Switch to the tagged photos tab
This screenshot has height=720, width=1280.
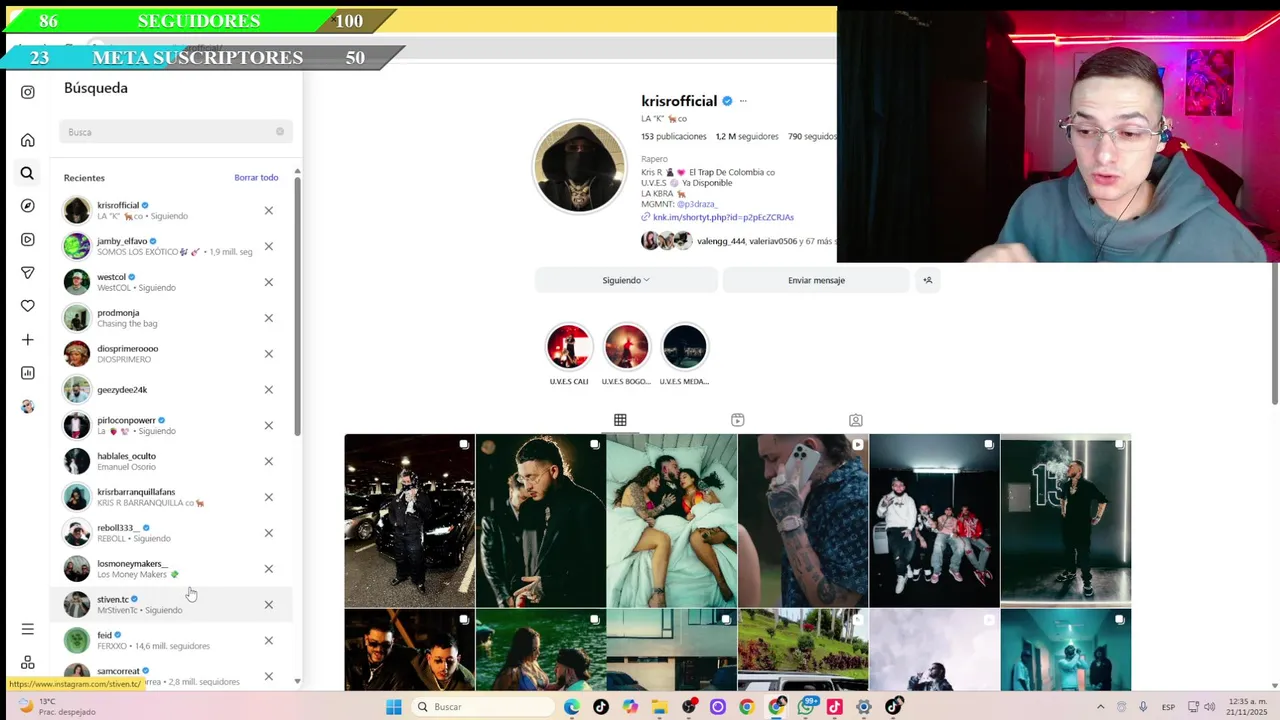[x=856, y=420]
